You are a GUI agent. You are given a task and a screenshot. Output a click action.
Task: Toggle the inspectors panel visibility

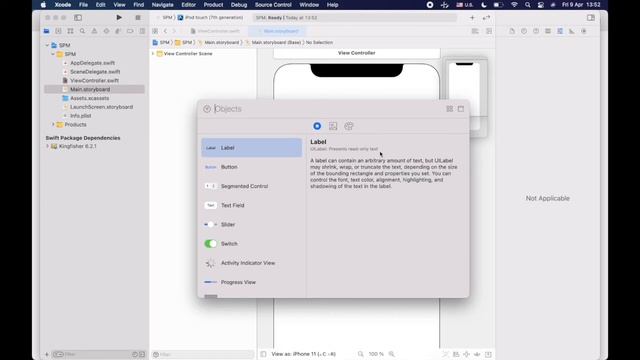click(591, 18)
